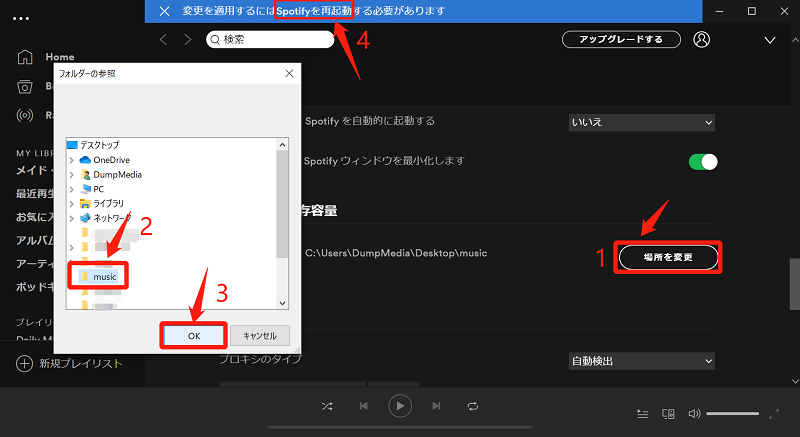The image size is (800, 437).
Task: Open アルバム in the library sidebar
Action: 35,240
